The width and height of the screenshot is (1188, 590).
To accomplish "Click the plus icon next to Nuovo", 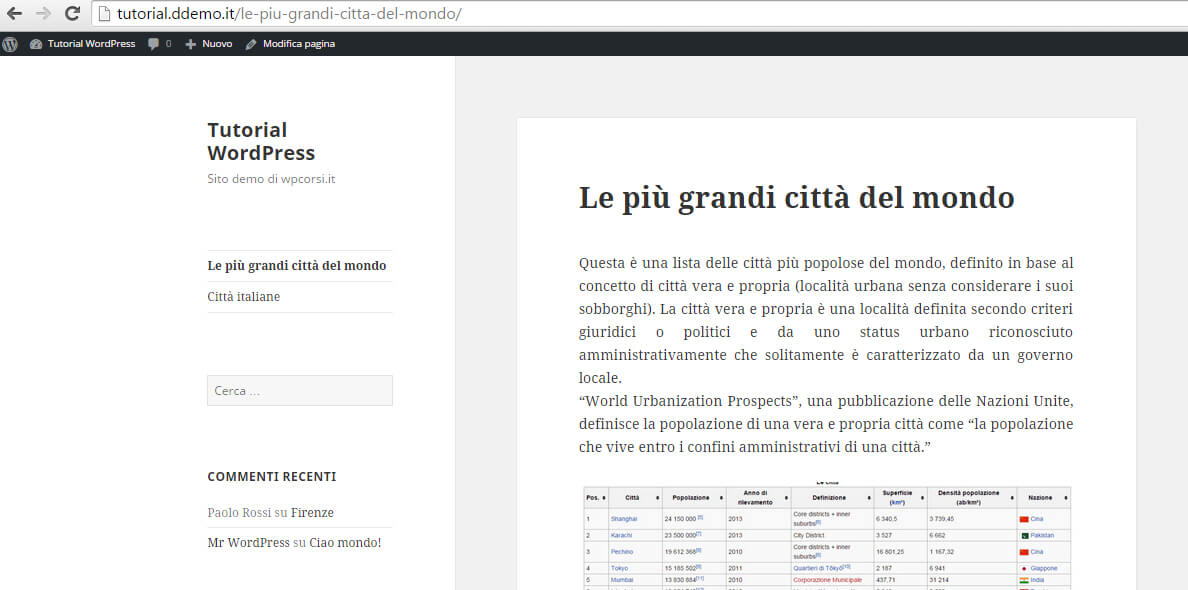I will [x=191, y=43].
